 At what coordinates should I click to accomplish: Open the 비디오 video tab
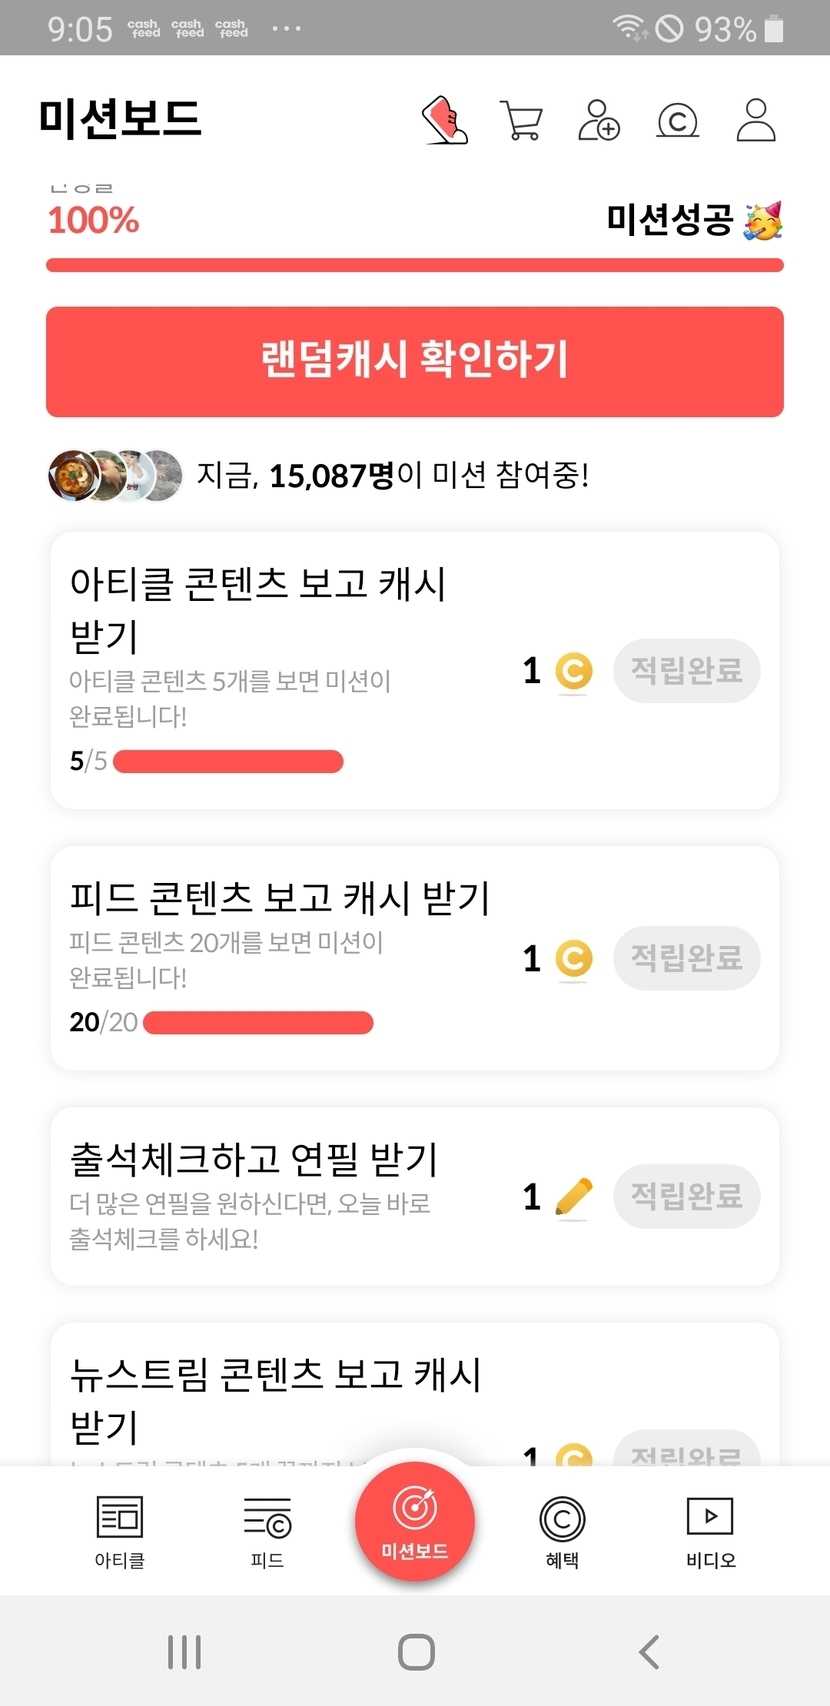710,1530
